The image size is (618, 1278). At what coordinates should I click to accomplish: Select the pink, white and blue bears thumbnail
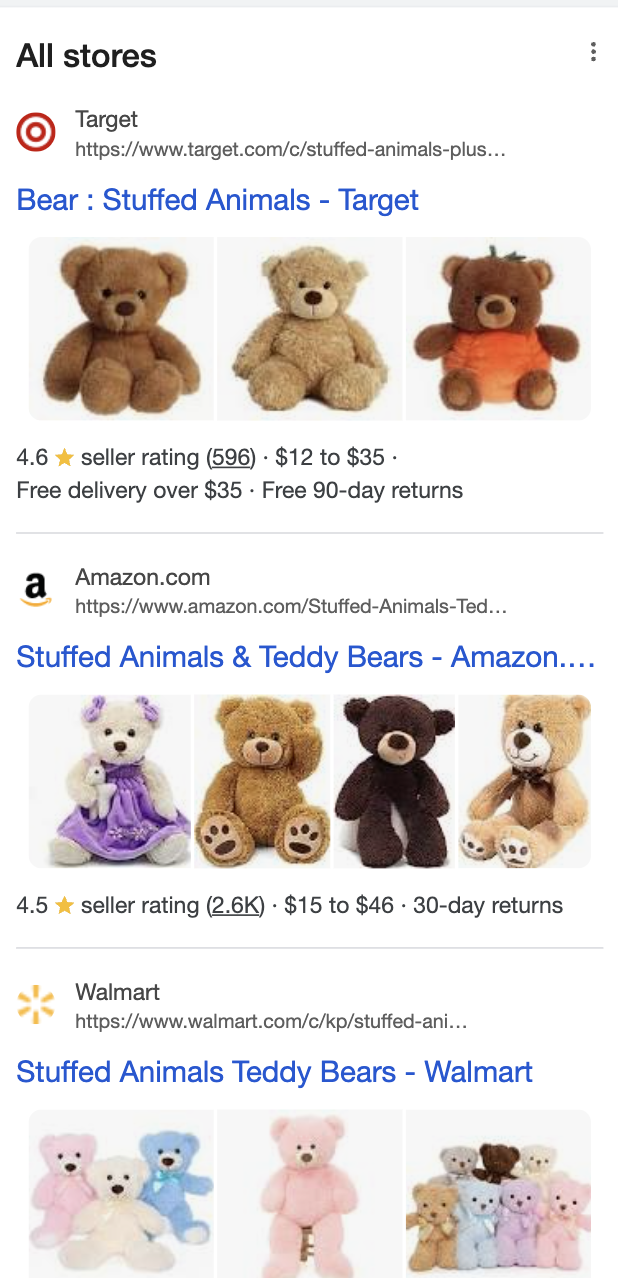tap(121, 1193)
